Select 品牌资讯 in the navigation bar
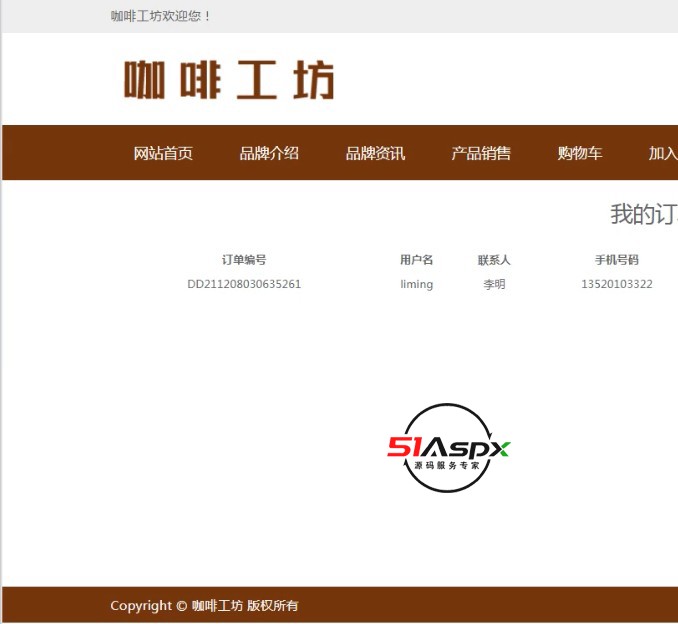 pyautogui.click(x=375, y=153)
